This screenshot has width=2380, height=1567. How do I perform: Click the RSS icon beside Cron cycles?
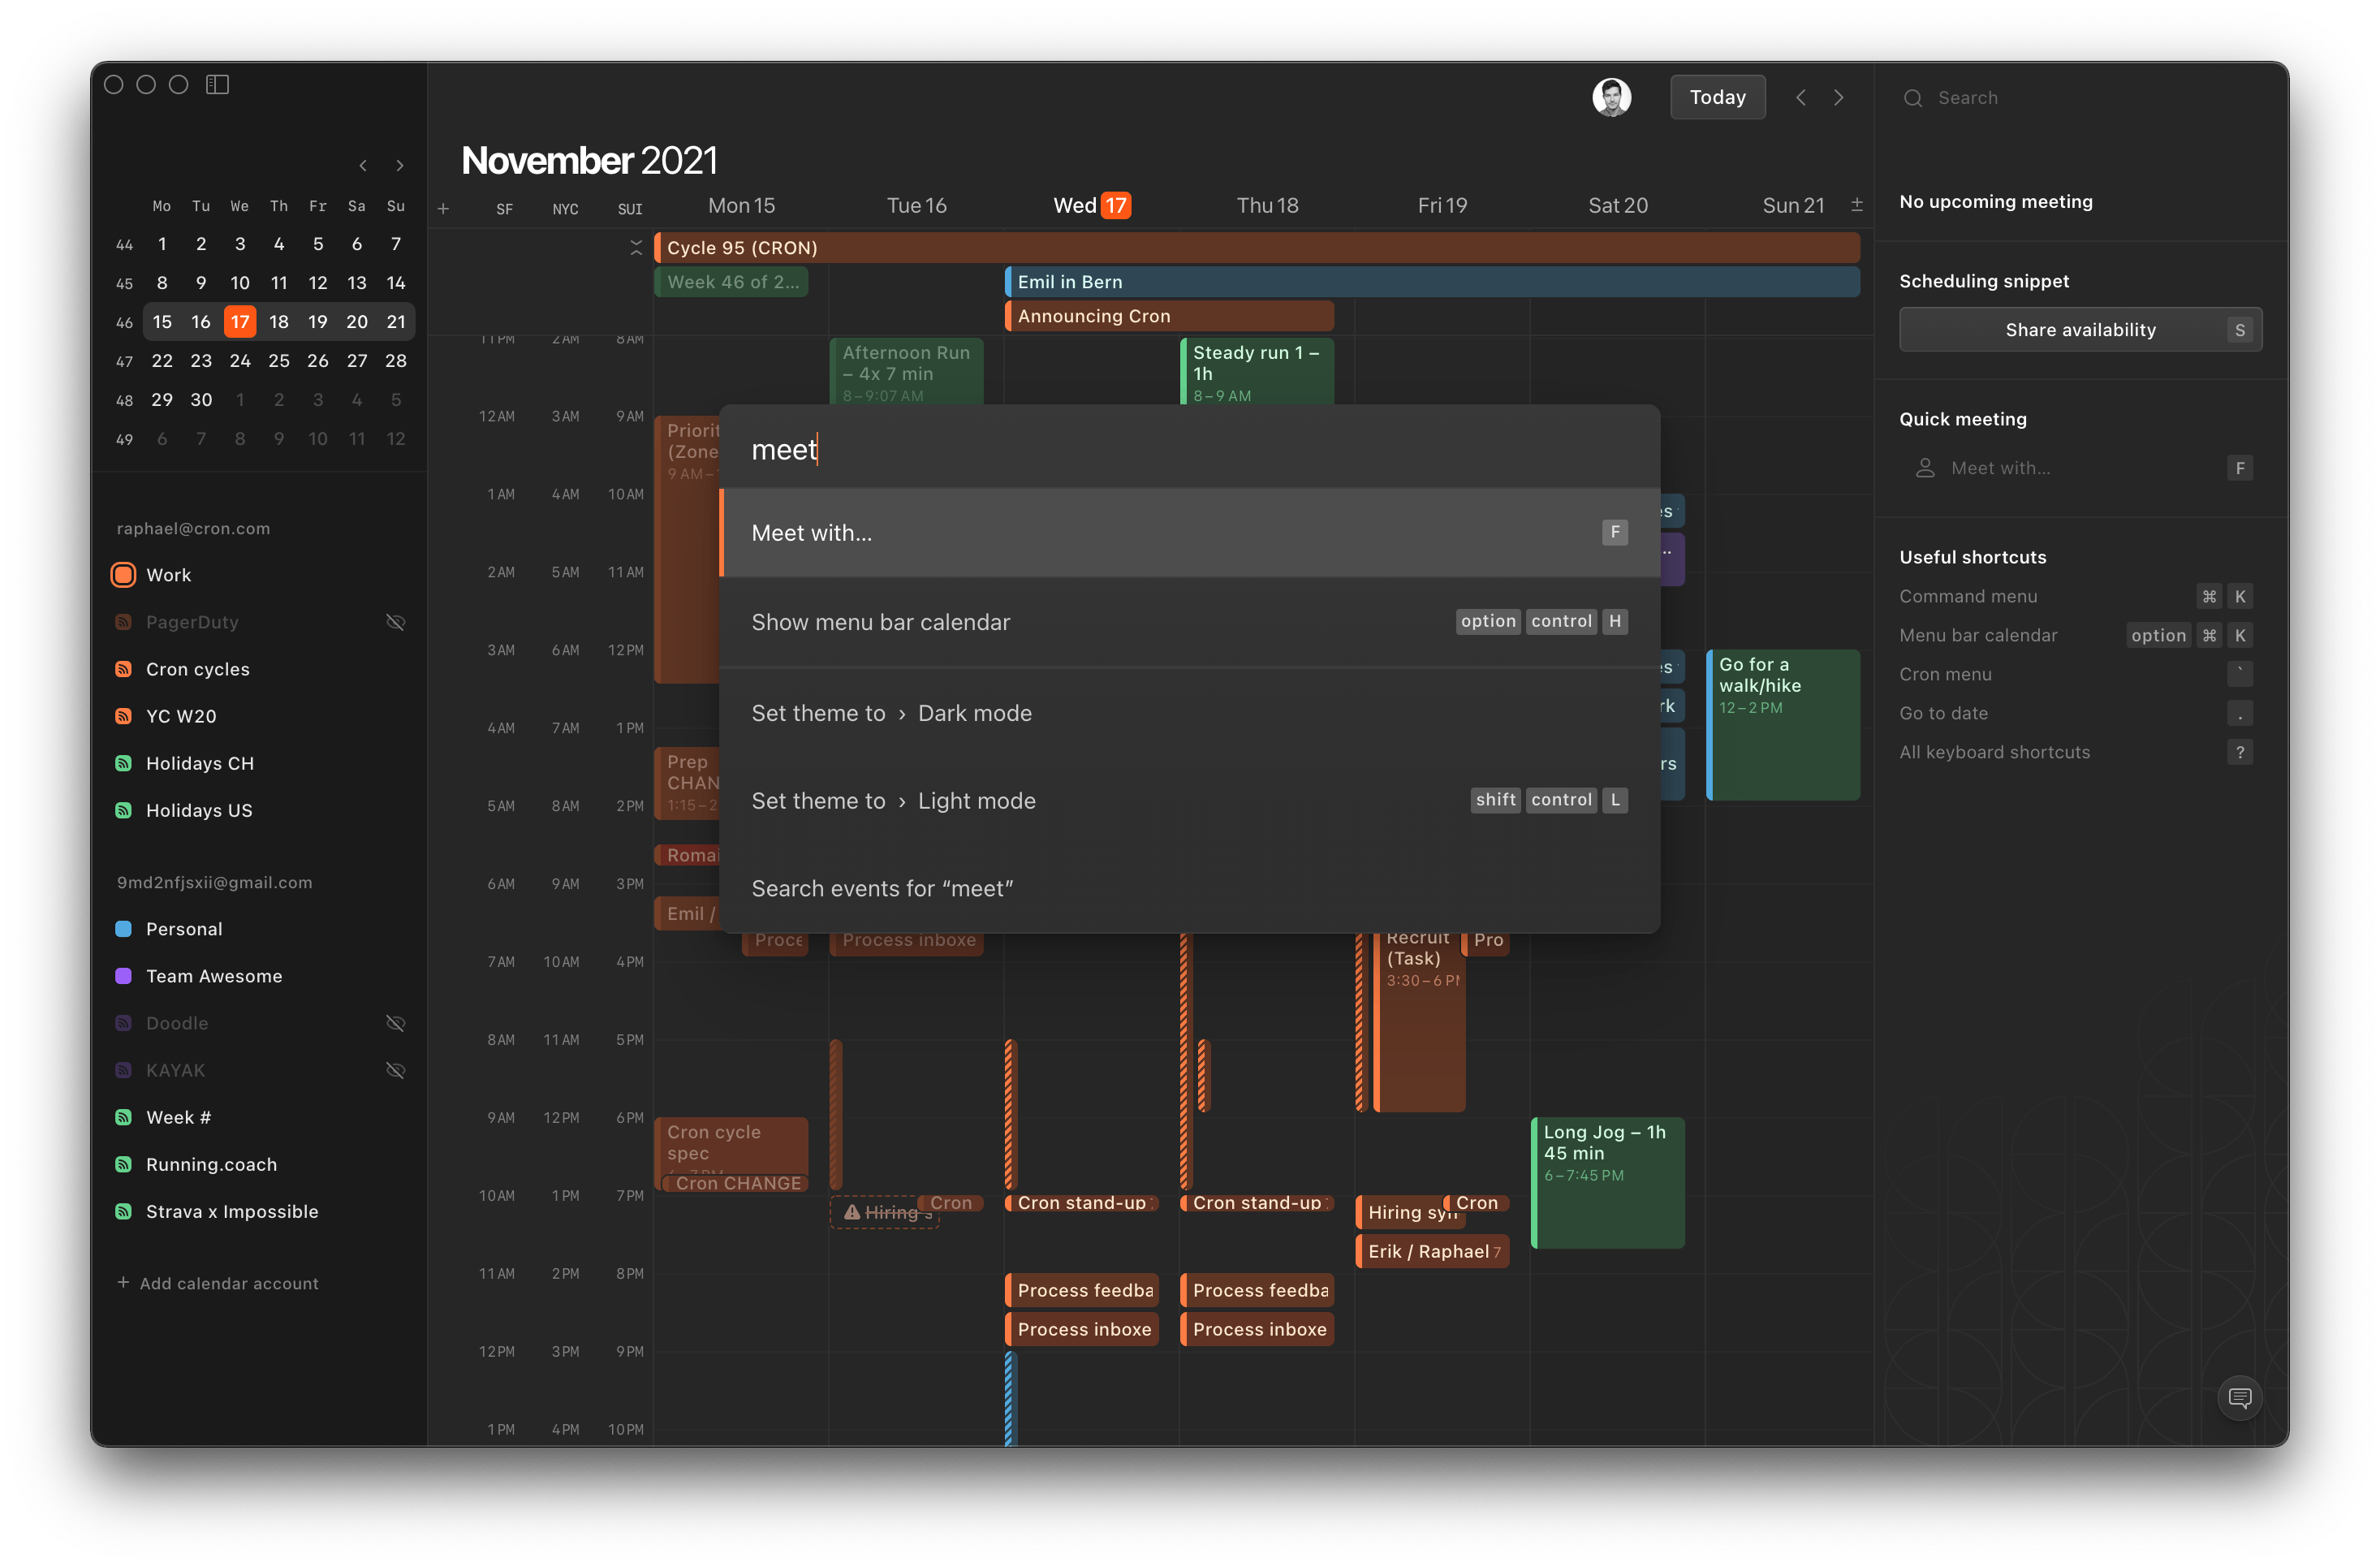click(124, 669)
